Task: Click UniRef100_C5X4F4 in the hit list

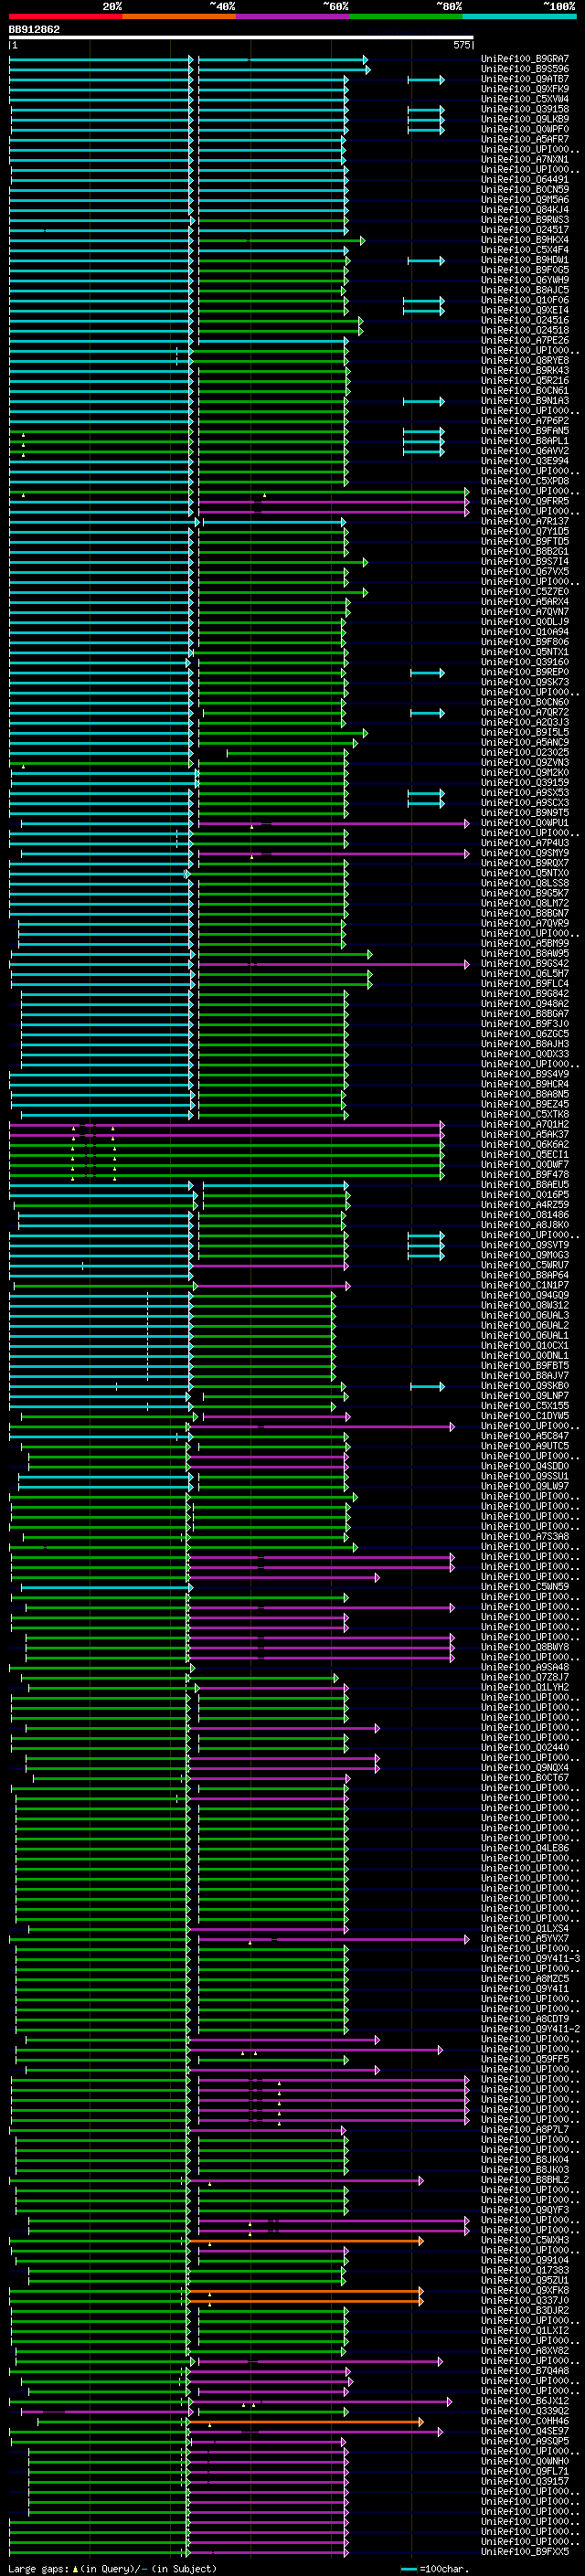Action: coord(524,250)
